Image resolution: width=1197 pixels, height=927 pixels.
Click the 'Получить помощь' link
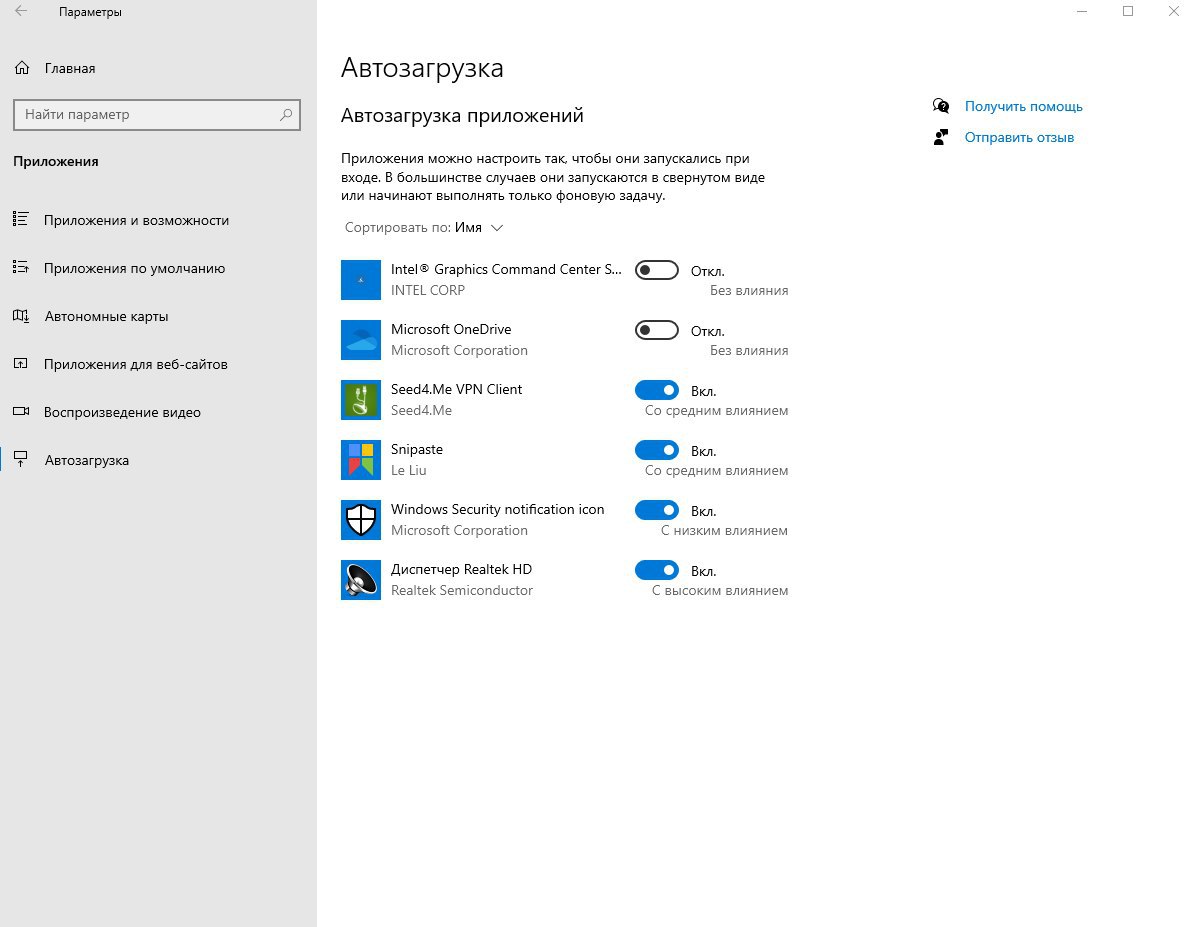(x=1023, y=106)
